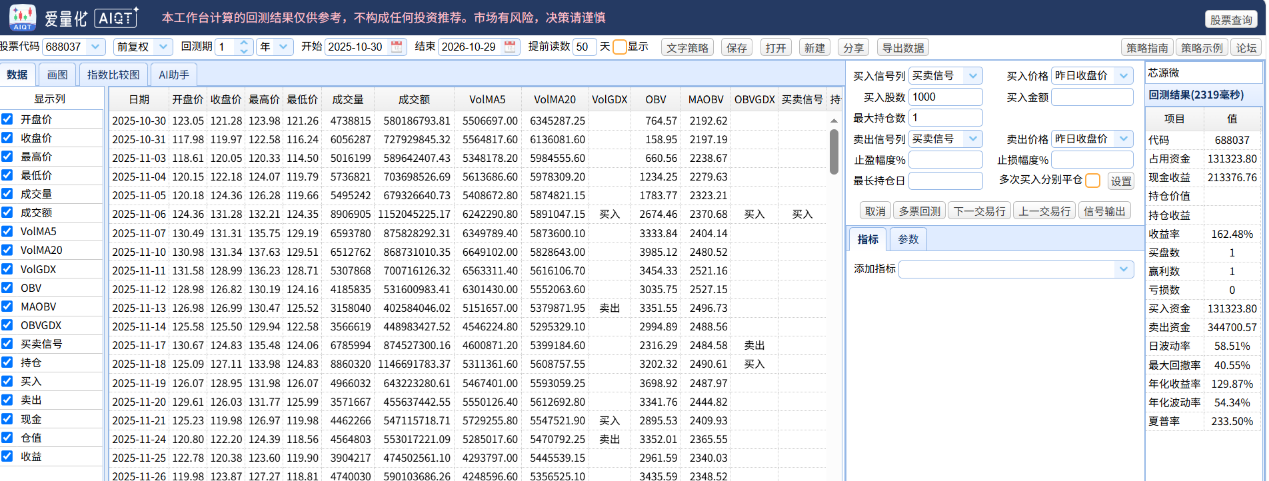The width and height of the screenshot is (1269, 481).
Task: Open the end date calendar picker
Action: (x=511, y=47)
